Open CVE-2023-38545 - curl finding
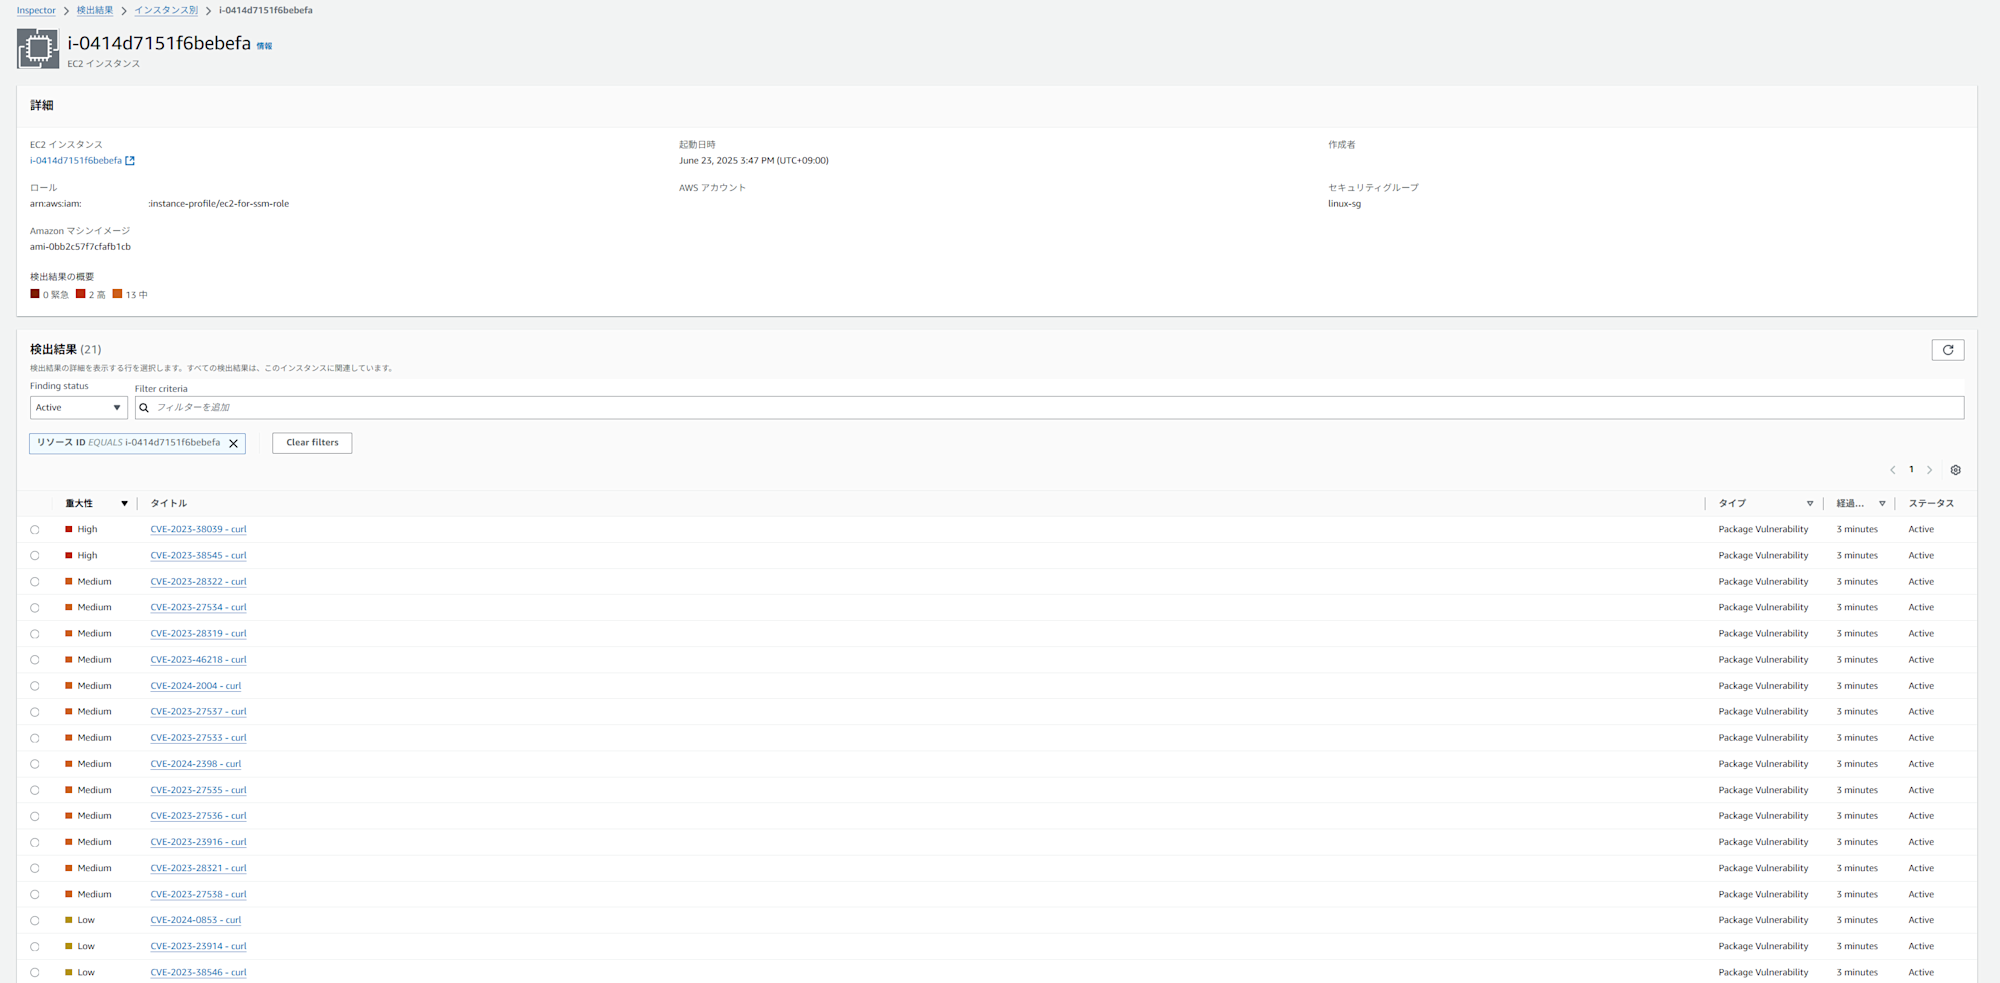Viewport: 2000px width, 983px height. 198,556
